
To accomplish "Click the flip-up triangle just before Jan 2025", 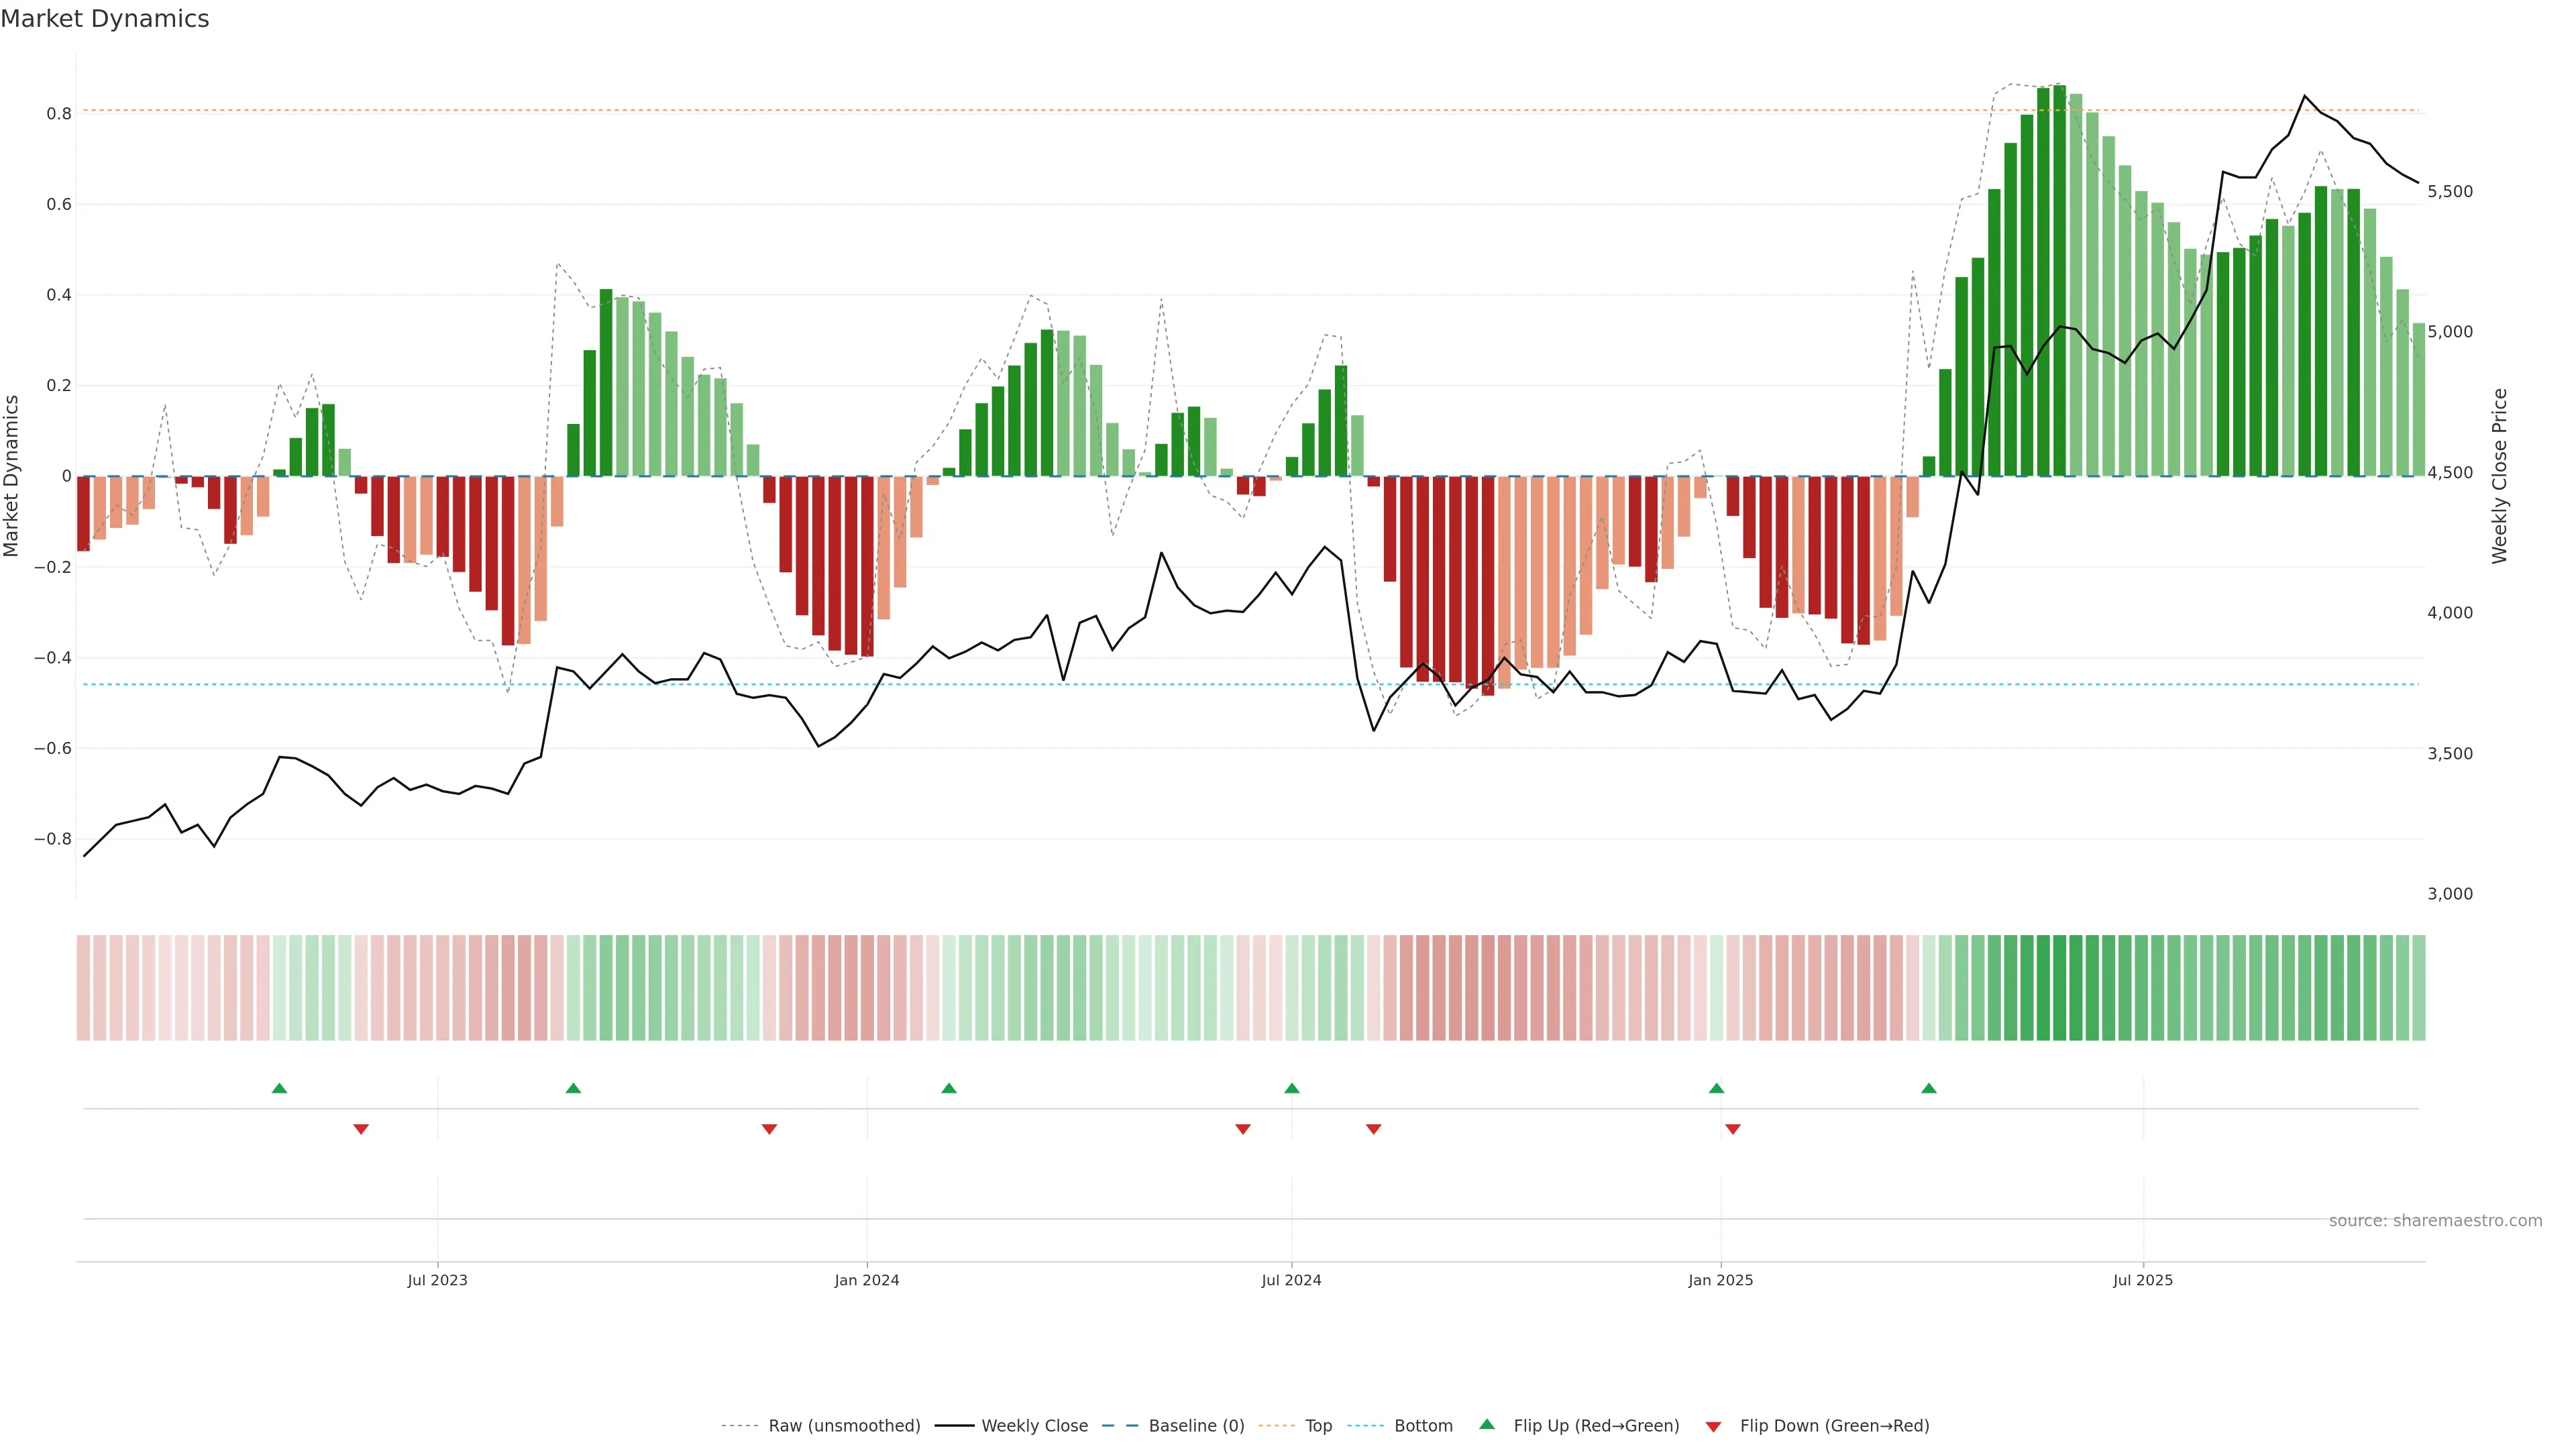I will pyautogui.click(x=1717, y=1088).
